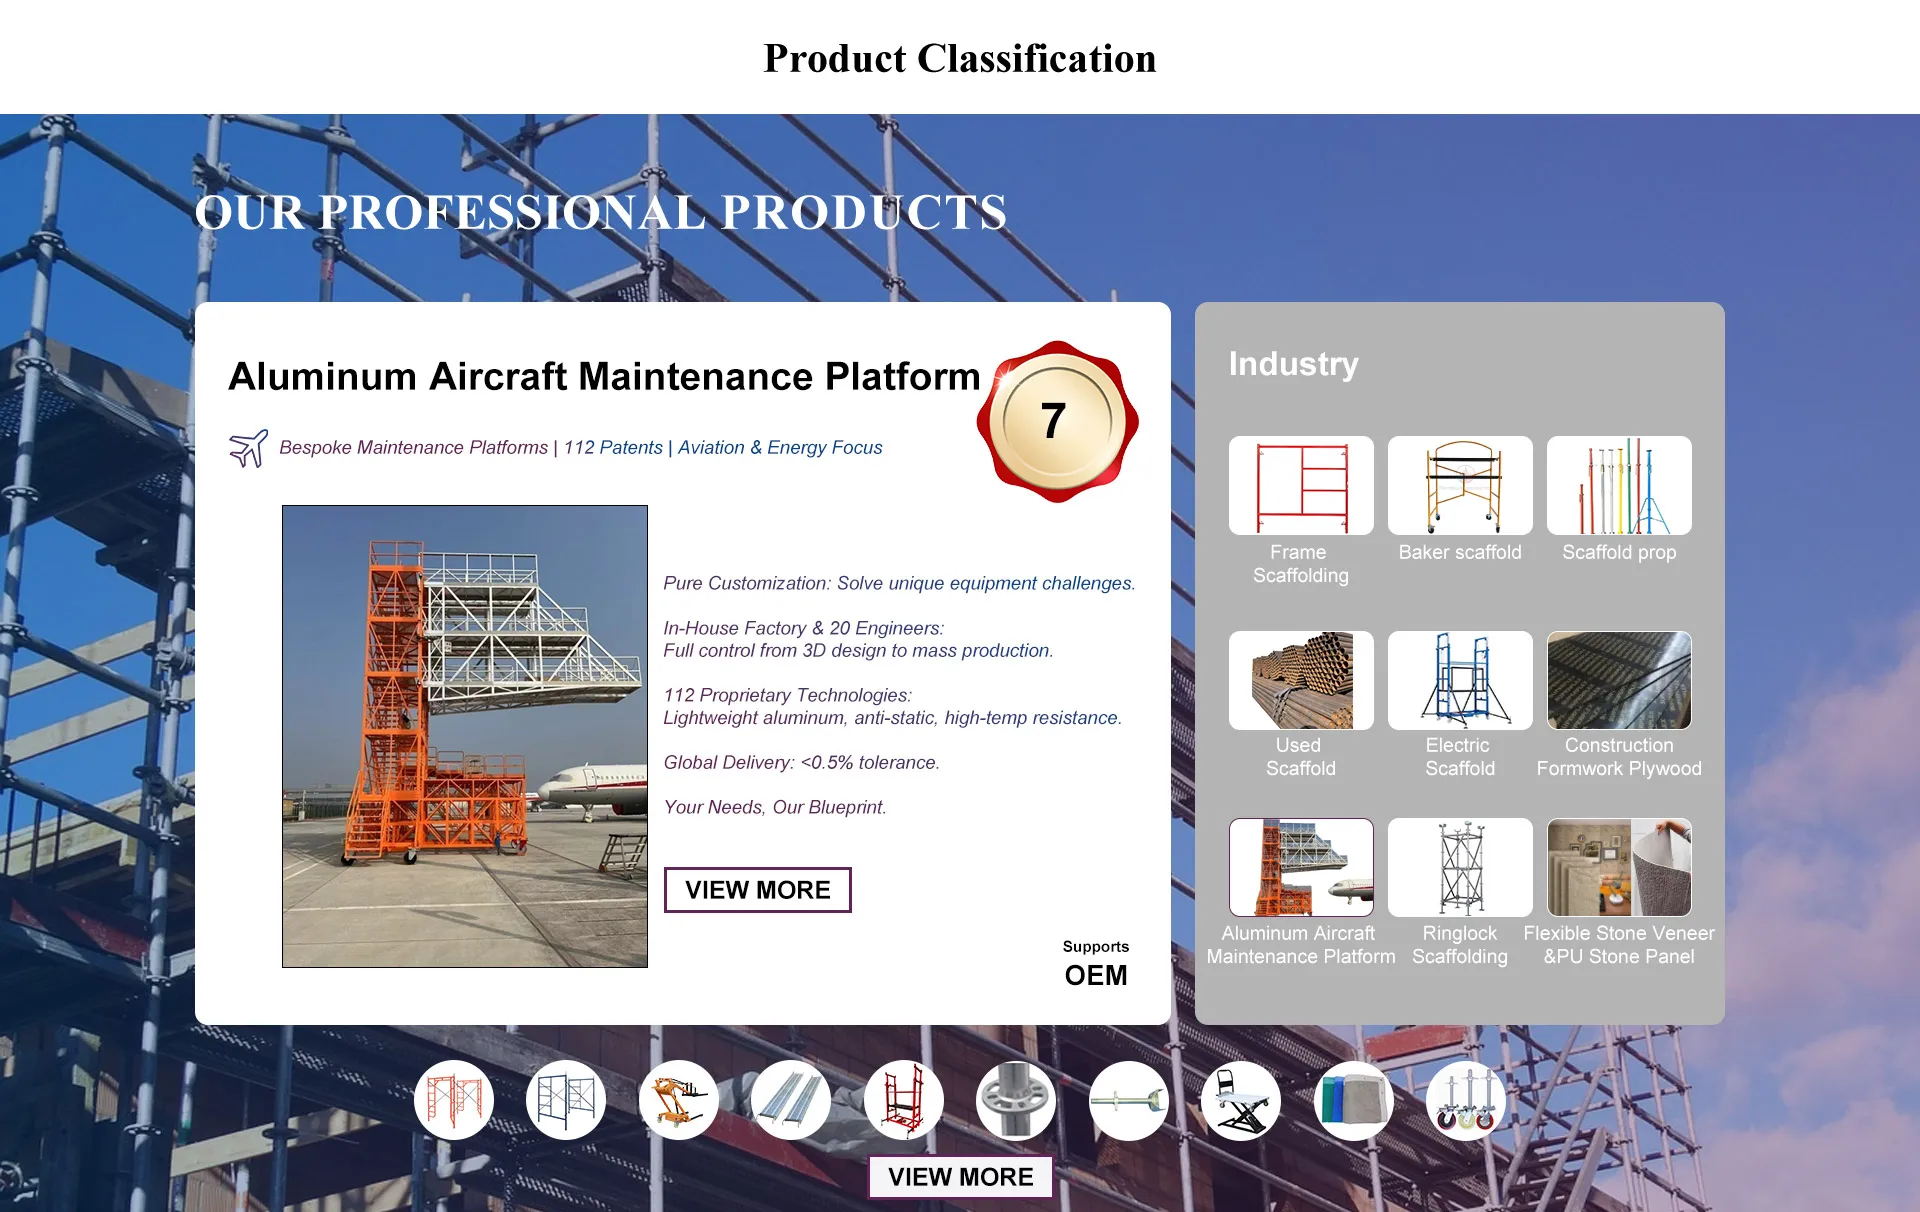Click the VIEW MORE button in product card

[758, 890]
